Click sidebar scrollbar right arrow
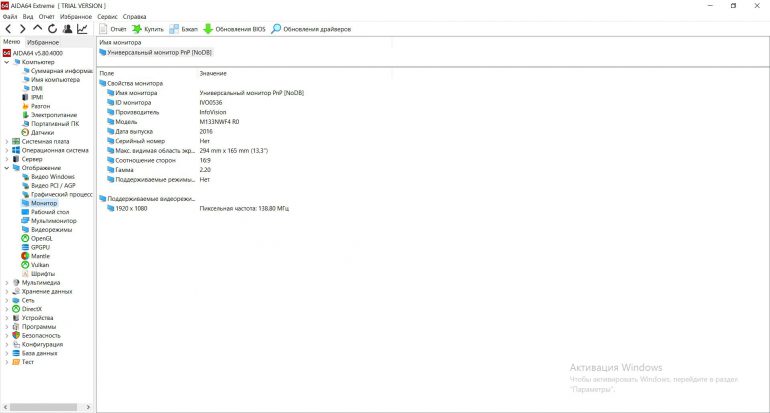Image resolution: width=770 pixels, height=413 pixels. coord(88,407)
